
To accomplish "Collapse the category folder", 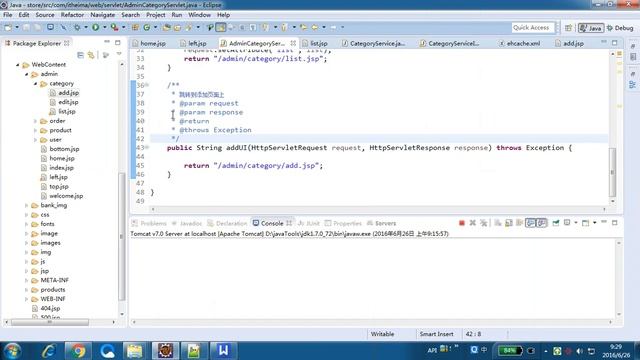I will (x=36, y=83).
